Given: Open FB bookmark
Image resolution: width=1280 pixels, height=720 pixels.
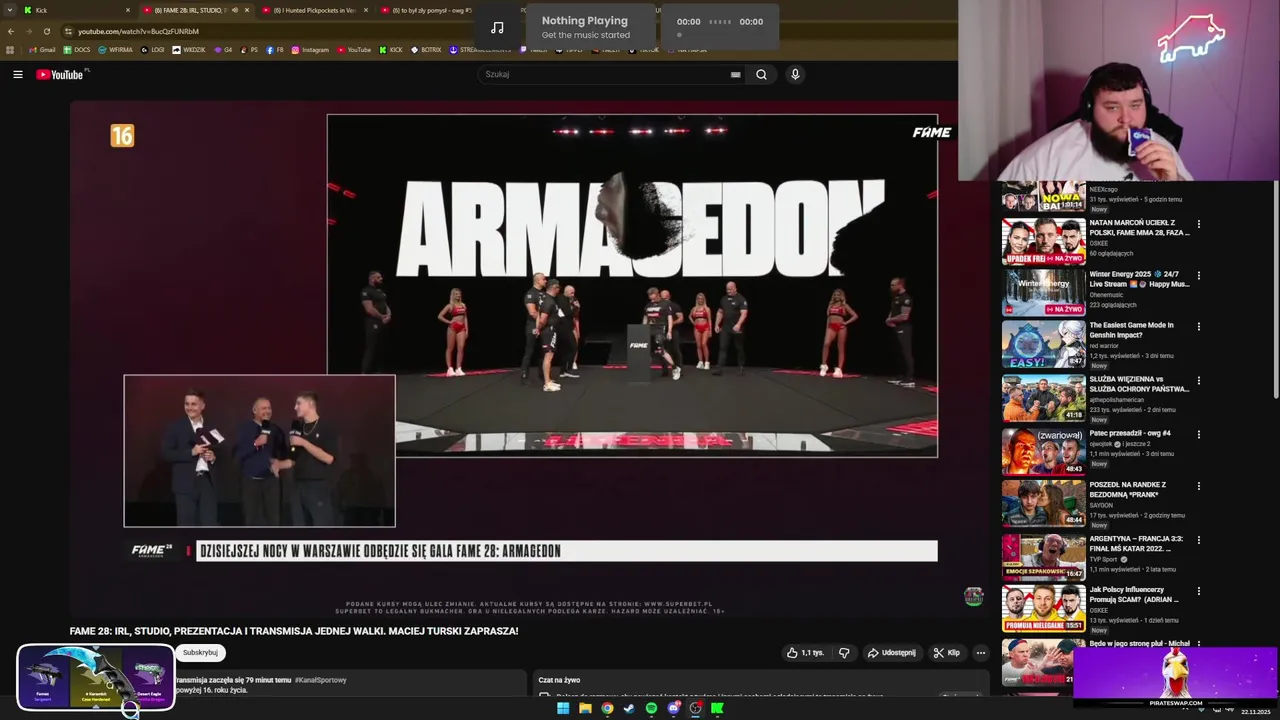Looking at the screenshot, I should pos(275,50).
